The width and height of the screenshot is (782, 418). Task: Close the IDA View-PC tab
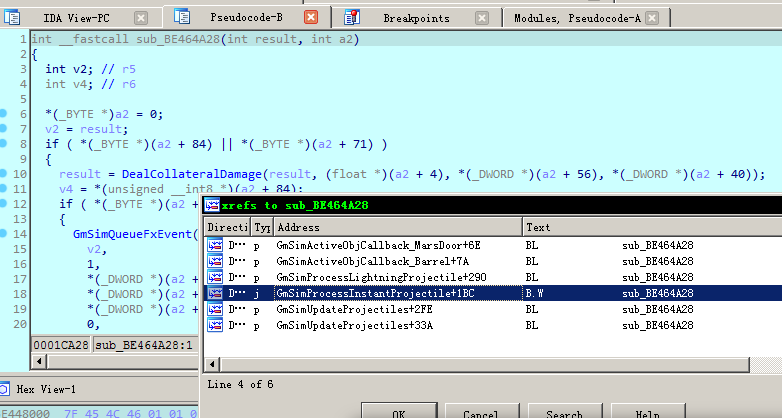point(141,18)
